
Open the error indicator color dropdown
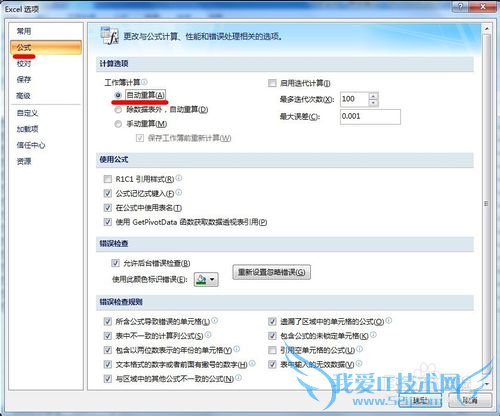pos(206,279)
